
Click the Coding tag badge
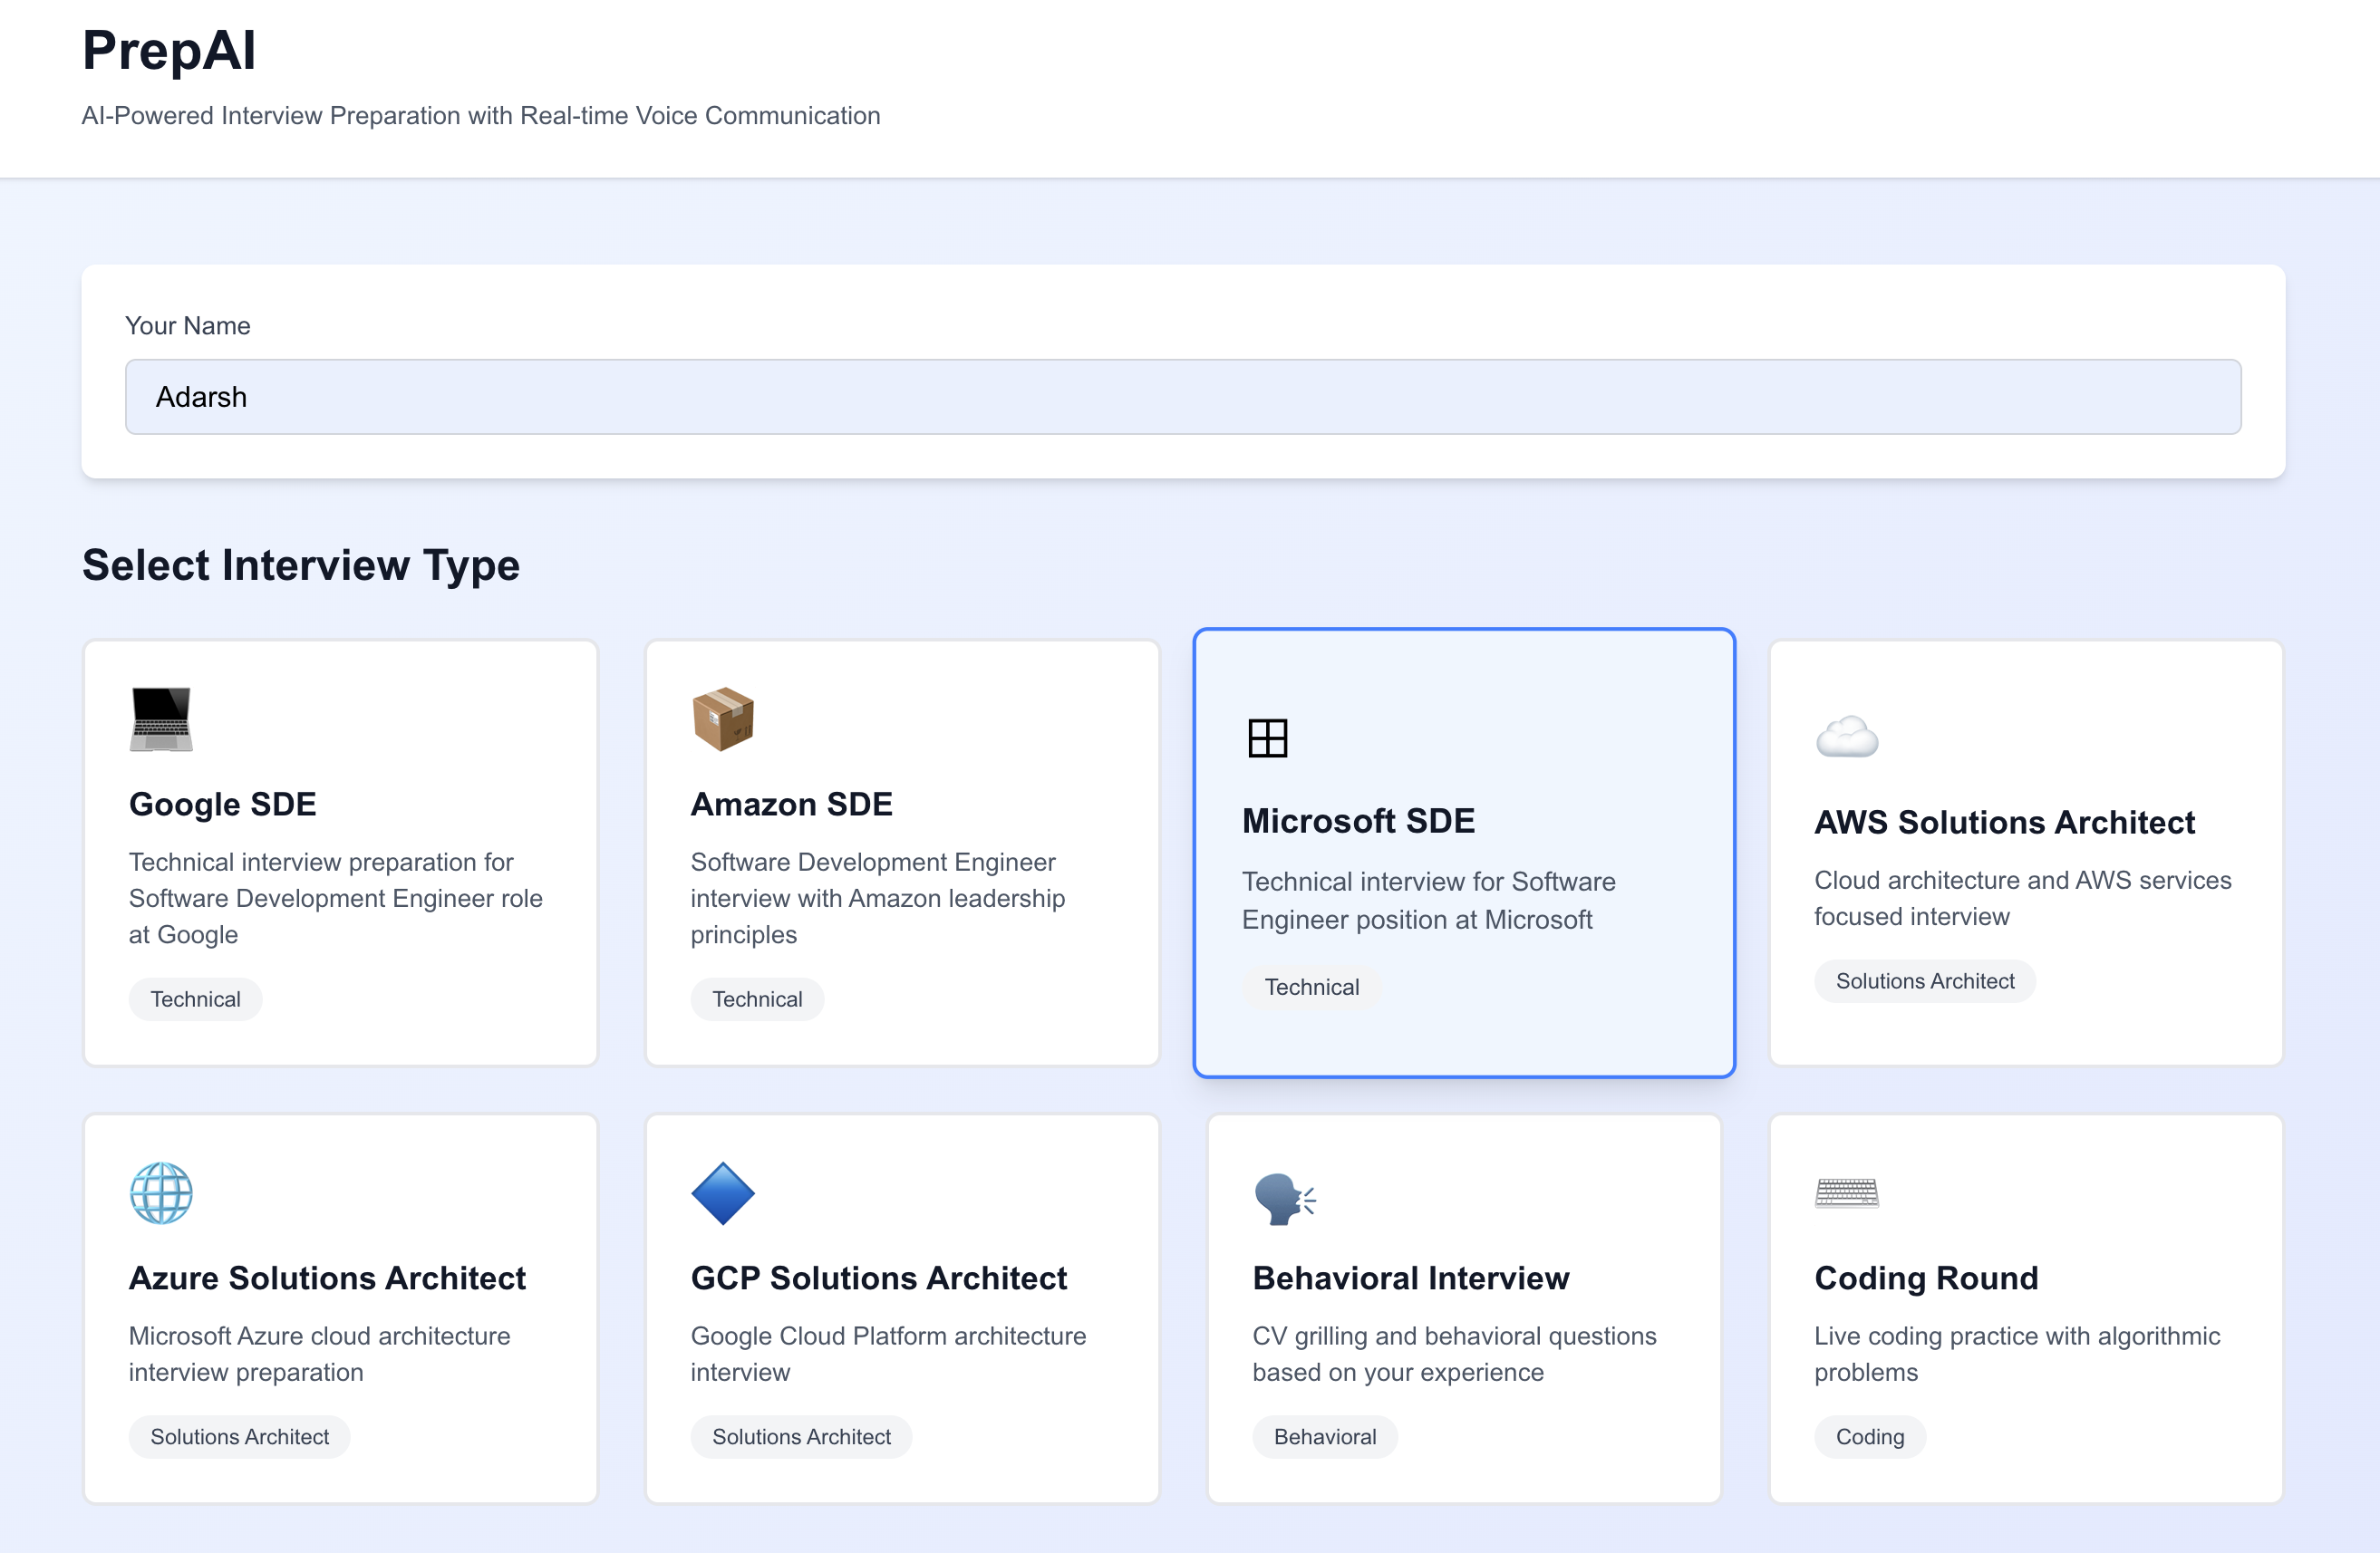coord(1869,1437)
